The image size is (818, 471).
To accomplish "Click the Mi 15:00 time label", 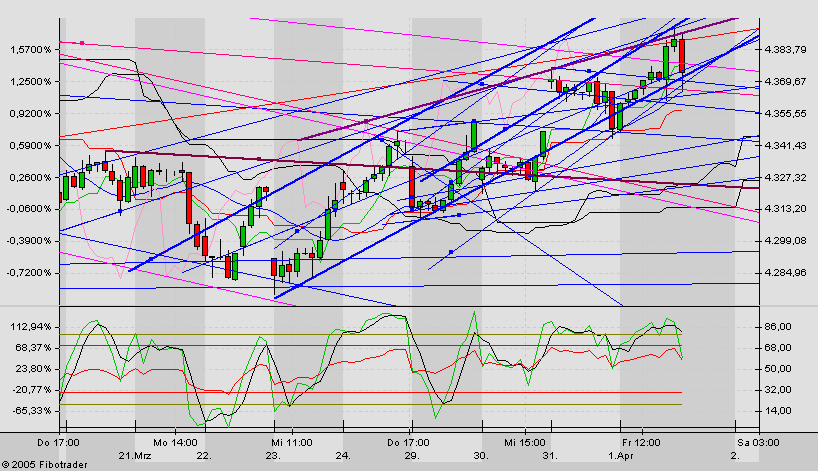I will [525, 443].
